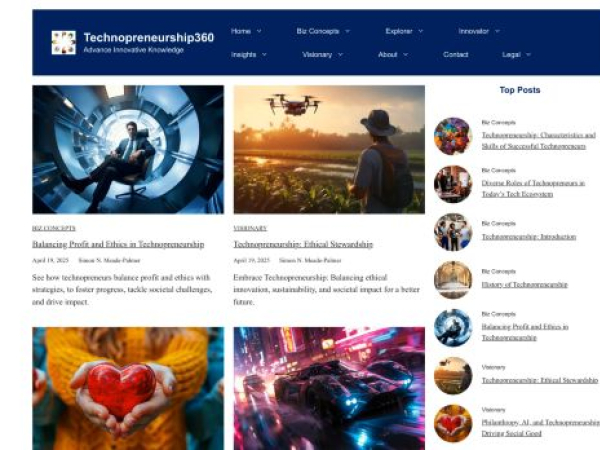Open the Explorer menu item

[399, 31]
